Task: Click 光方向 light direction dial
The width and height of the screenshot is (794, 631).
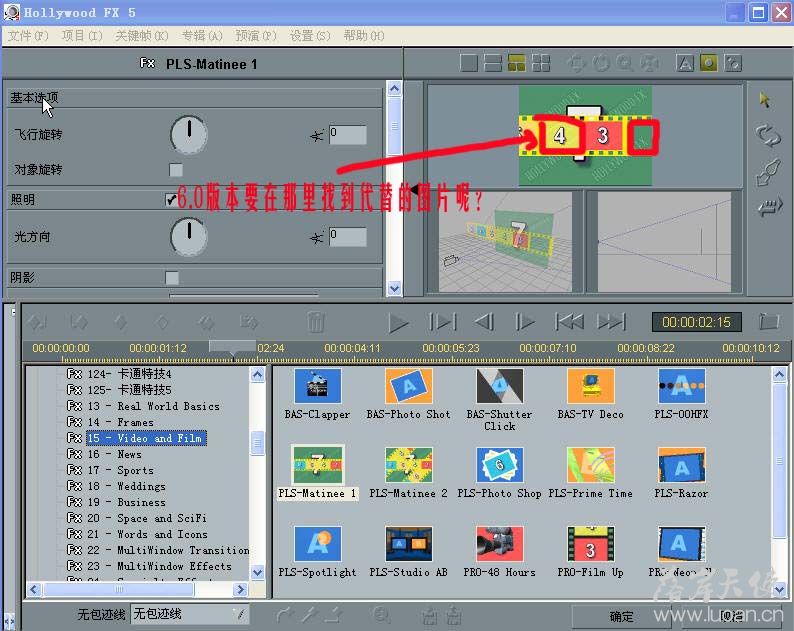Action: [x=189, y=236]
